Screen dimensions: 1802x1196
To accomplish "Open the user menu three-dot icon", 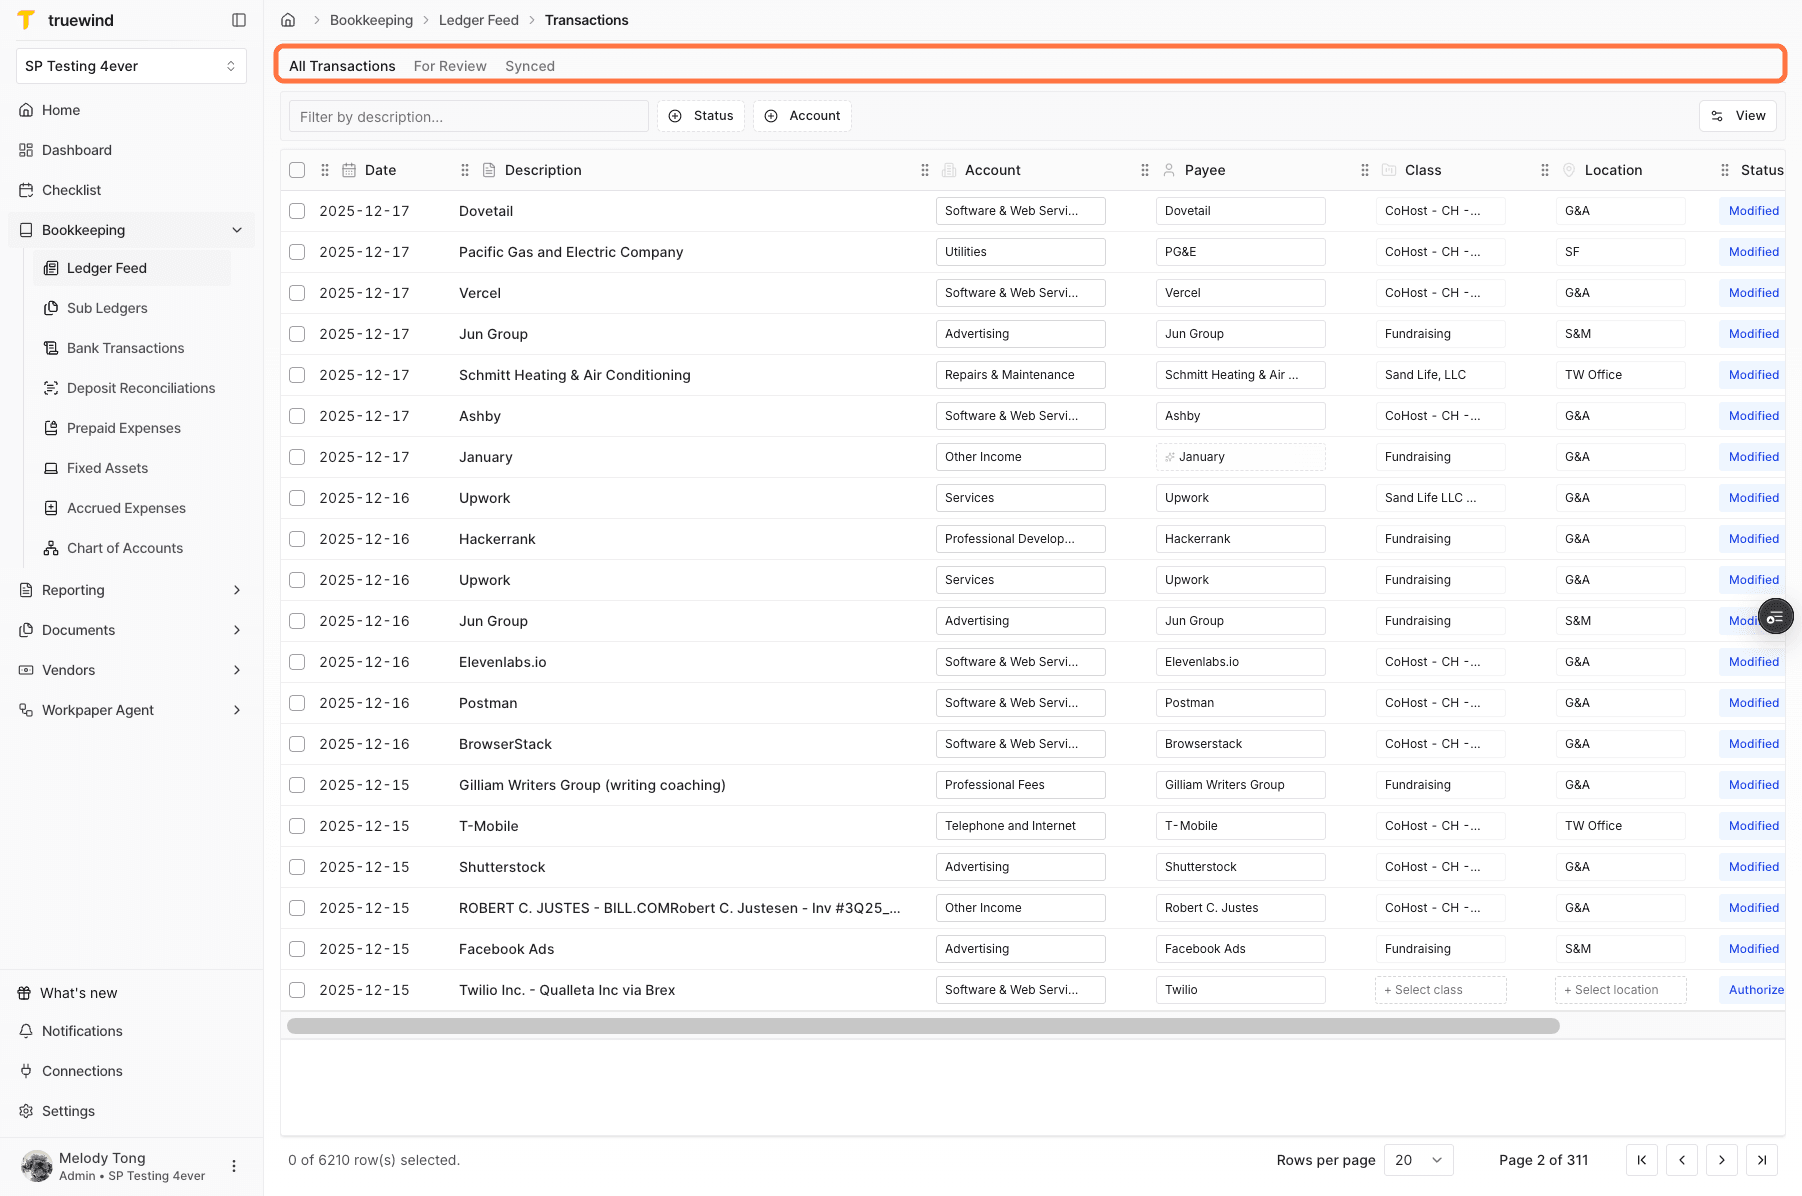I will (234, 1166).
